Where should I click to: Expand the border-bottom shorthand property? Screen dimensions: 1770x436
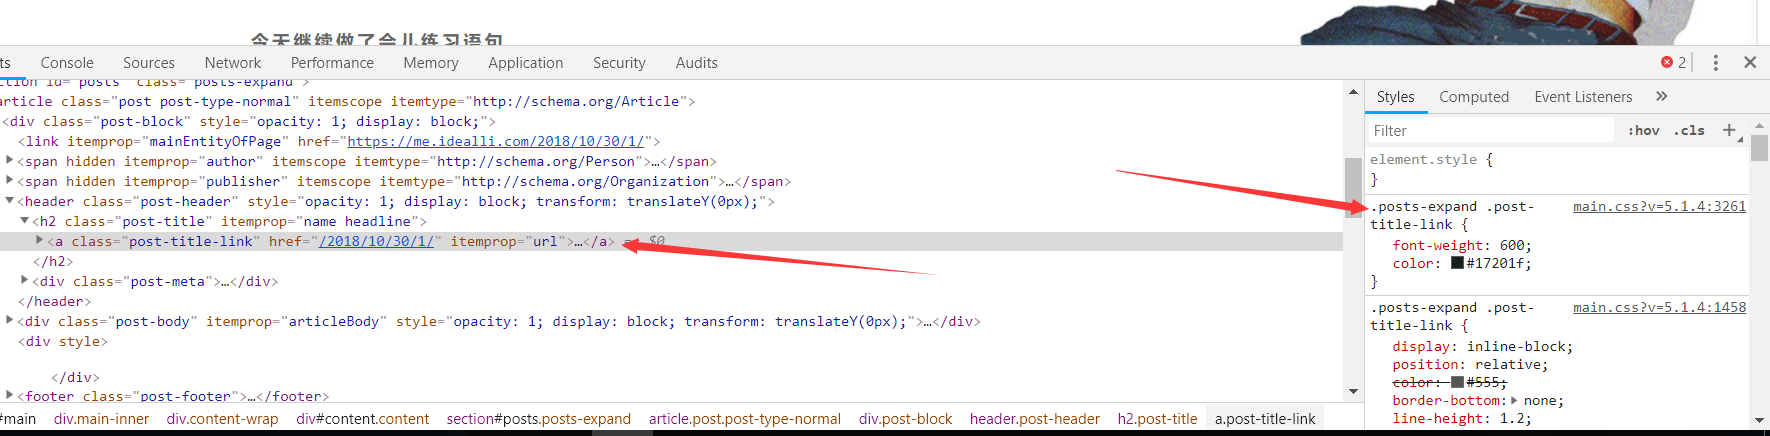pyautogui.click(x=1514, y=400)
